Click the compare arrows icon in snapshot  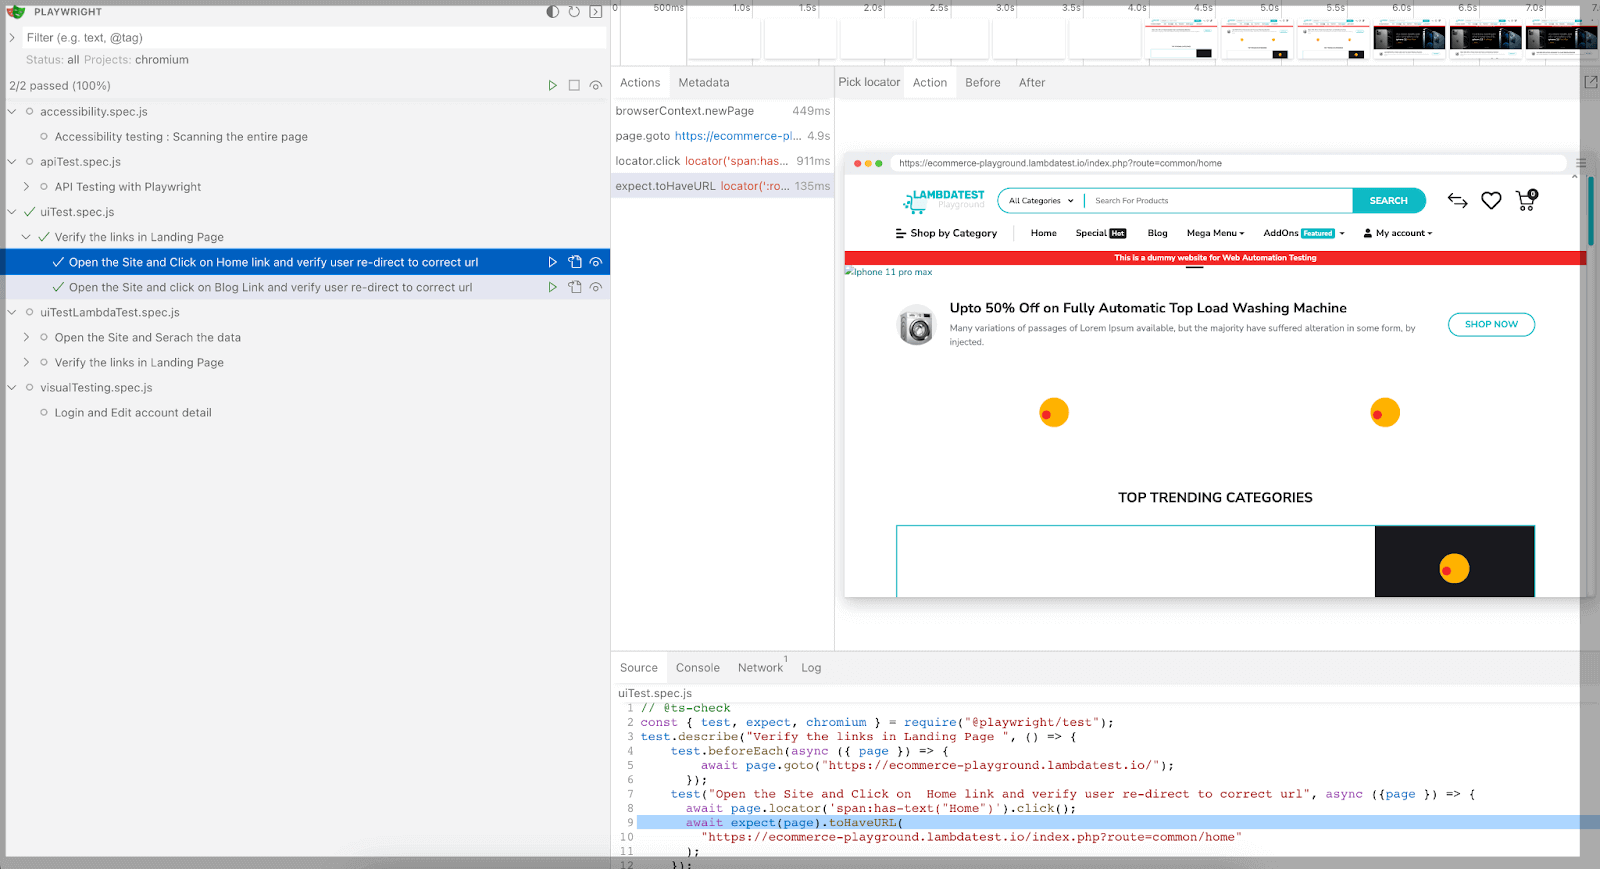coord(1458,201)
